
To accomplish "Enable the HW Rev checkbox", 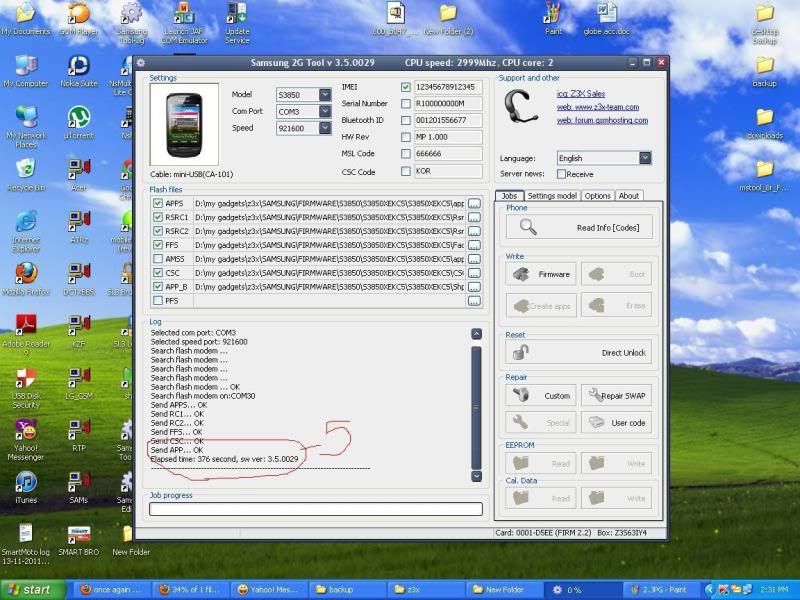I will click(406, 137).
